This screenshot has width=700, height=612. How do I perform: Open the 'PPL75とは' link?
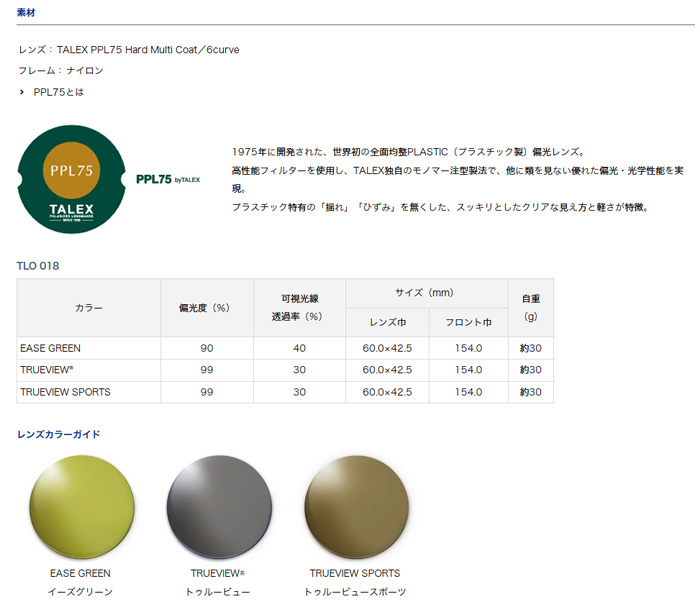pos(58,92)
